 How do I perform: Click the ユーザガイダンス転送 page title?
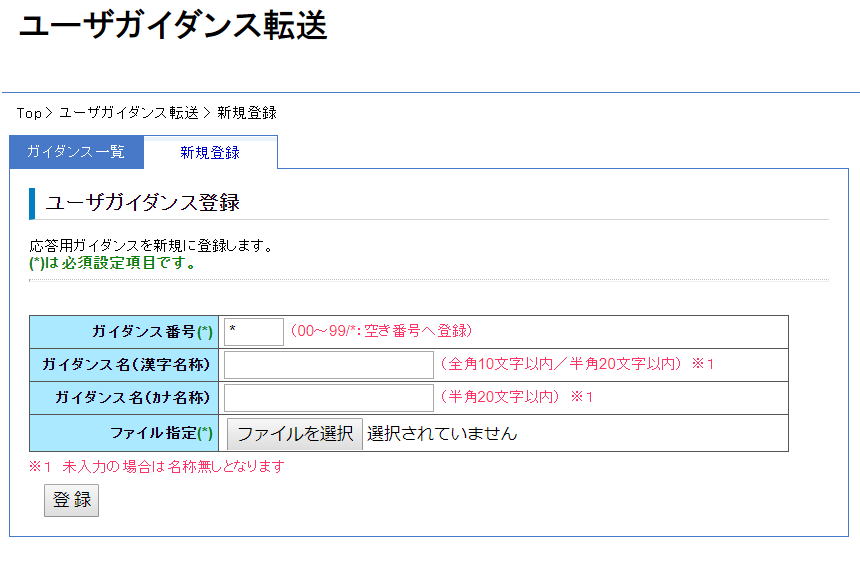tap(173, 28)
